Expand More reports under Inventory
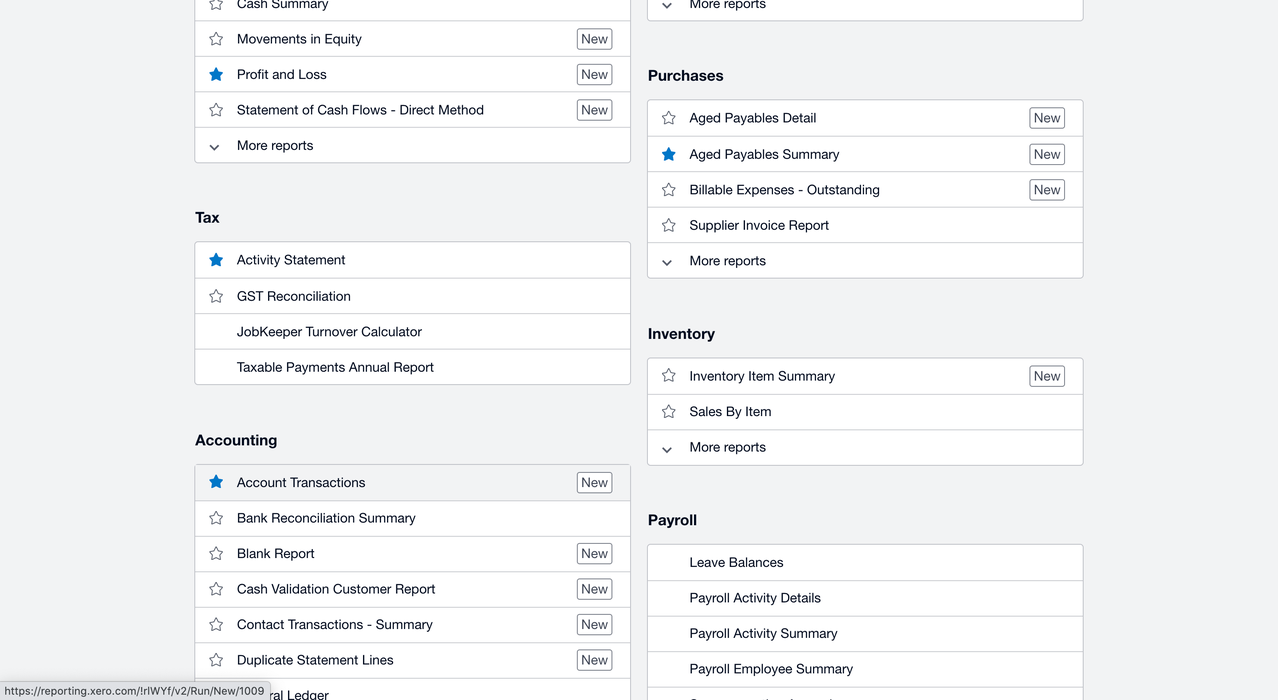The image size is (1278, 700). [x=727, y=447]
